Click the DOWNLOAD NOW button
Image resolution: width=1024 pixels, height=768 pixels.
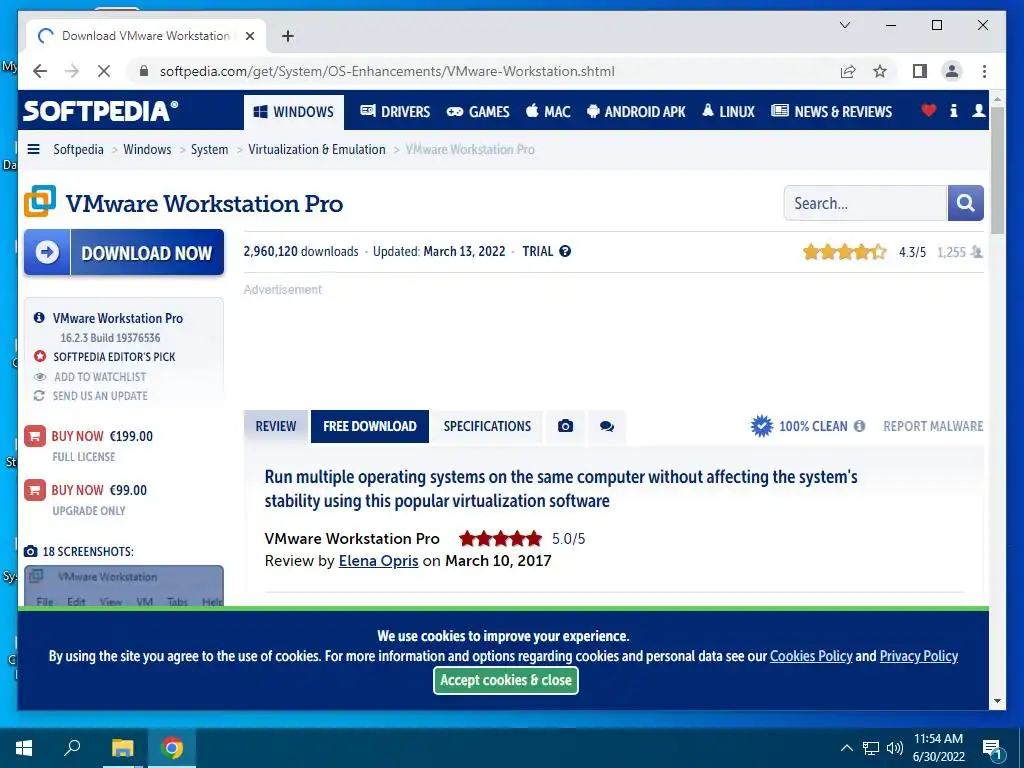pos(124,252)
